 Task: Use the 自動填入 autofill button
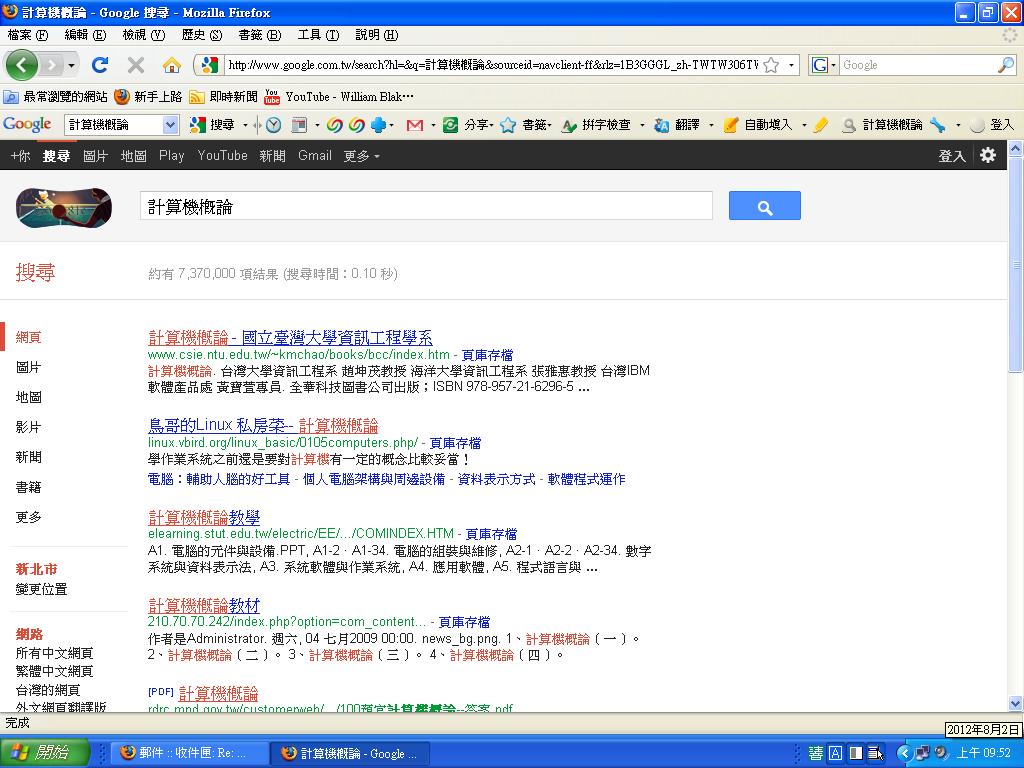tap(758, 125)
